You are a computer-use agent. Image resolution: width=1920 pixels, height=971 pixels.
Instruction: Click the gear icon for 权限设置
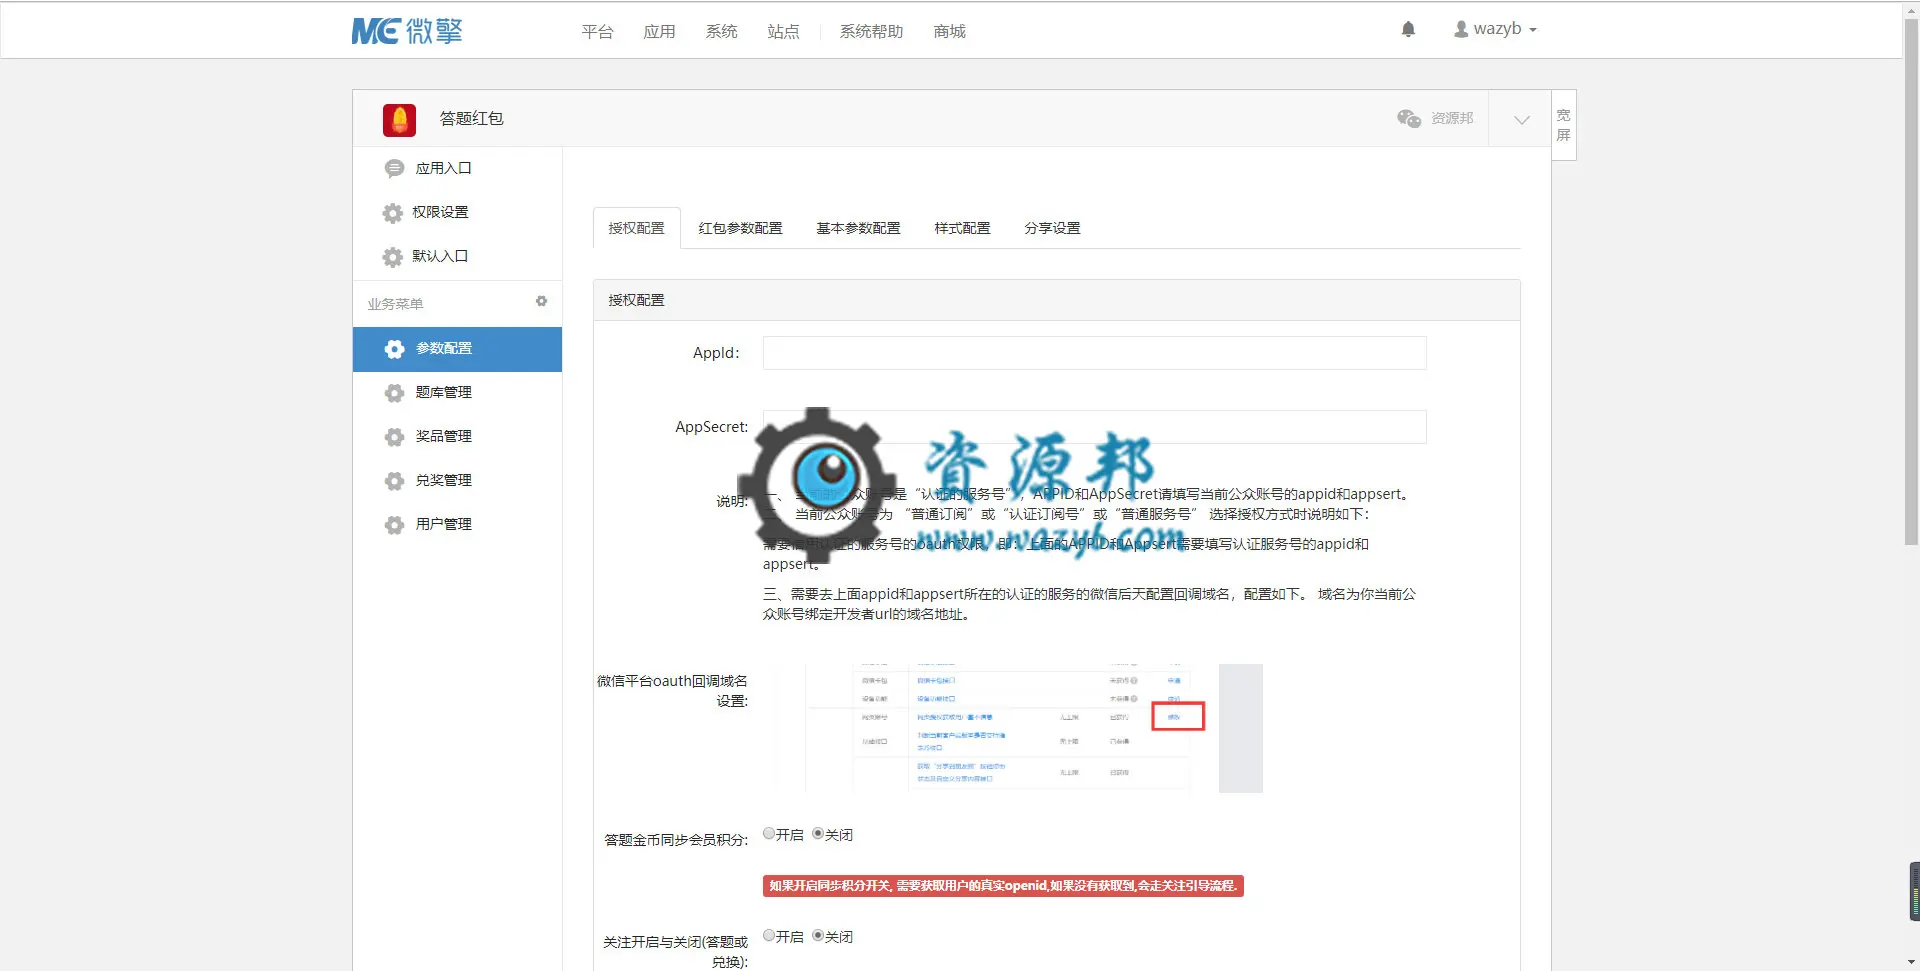tap(393, 212)
